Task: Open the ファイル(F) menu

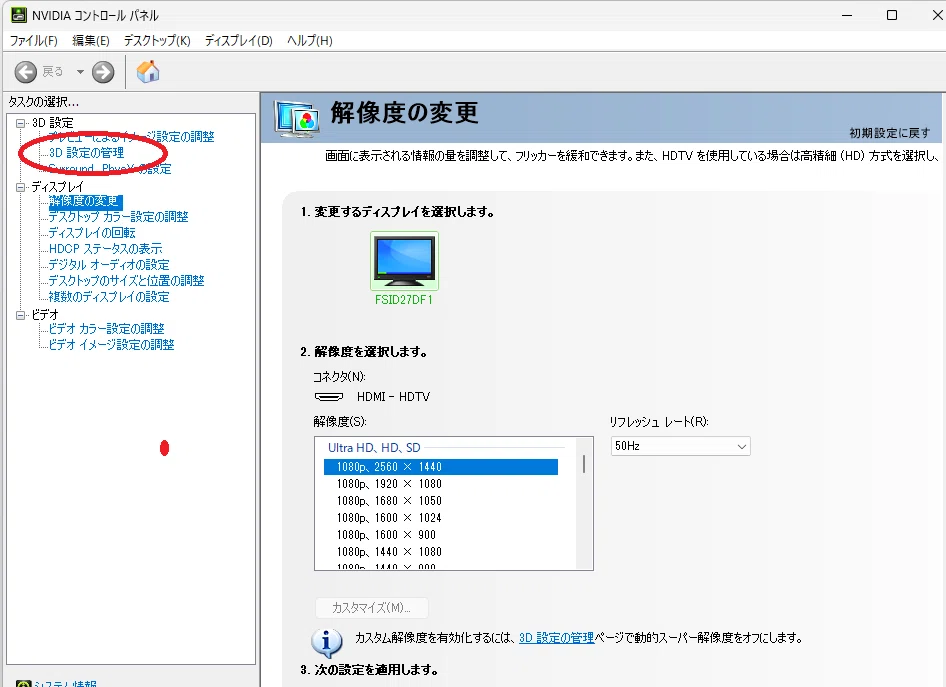Action: pos(34,40)
